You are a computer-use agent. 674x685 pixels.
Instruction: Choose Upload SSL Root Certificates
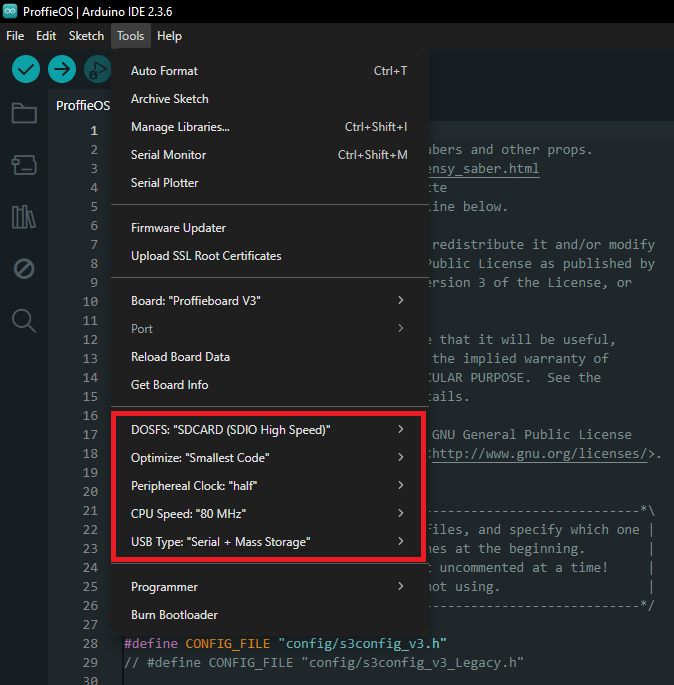click(269, 256)
